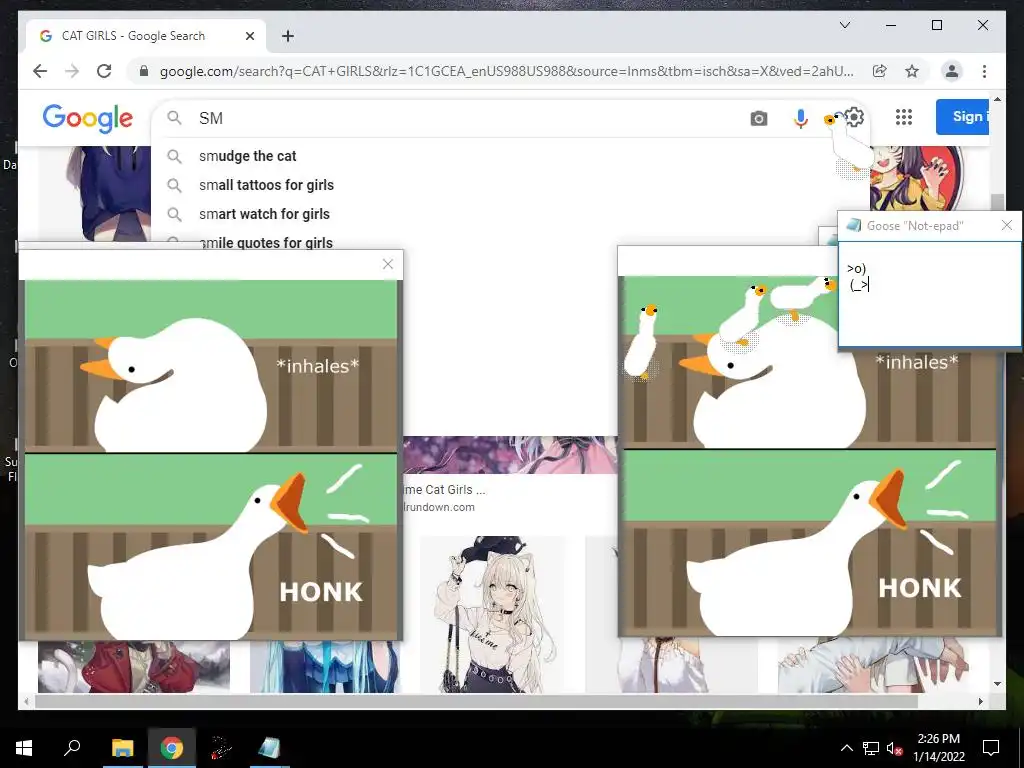The image size is (1024, 768).
Task: Open the Windows Start menu
Action: click(x=24, y=748)
